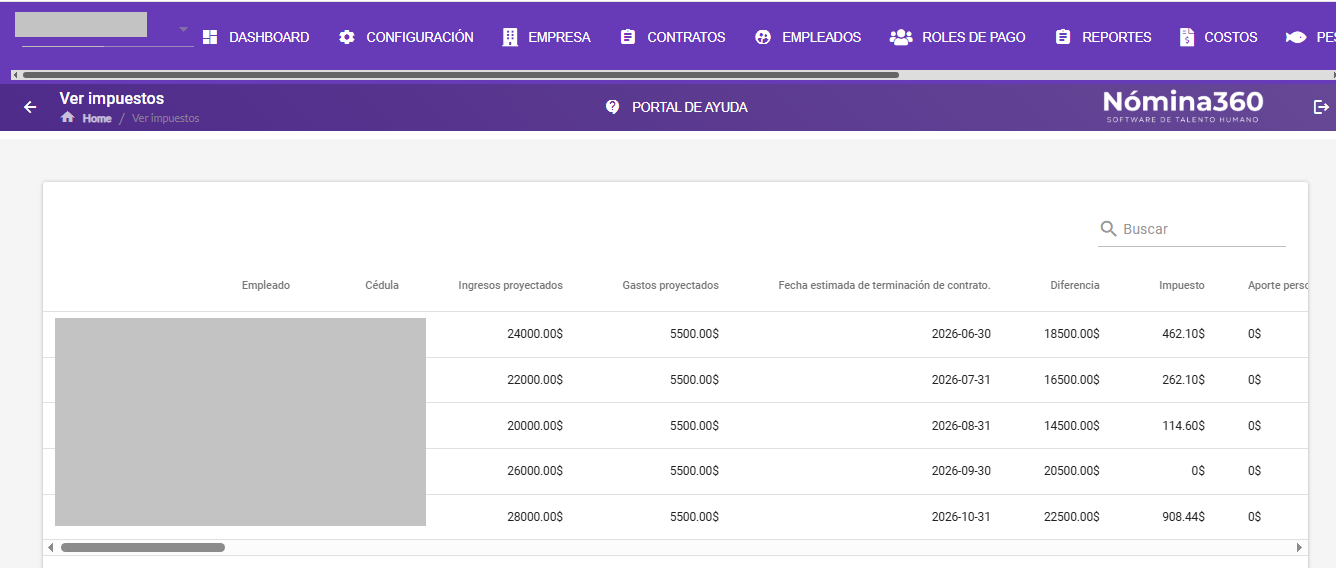The height and width of the screenshot is (568, 1336).
Task: Click the date 2026-07-31
Action: (x=961, y=380)
